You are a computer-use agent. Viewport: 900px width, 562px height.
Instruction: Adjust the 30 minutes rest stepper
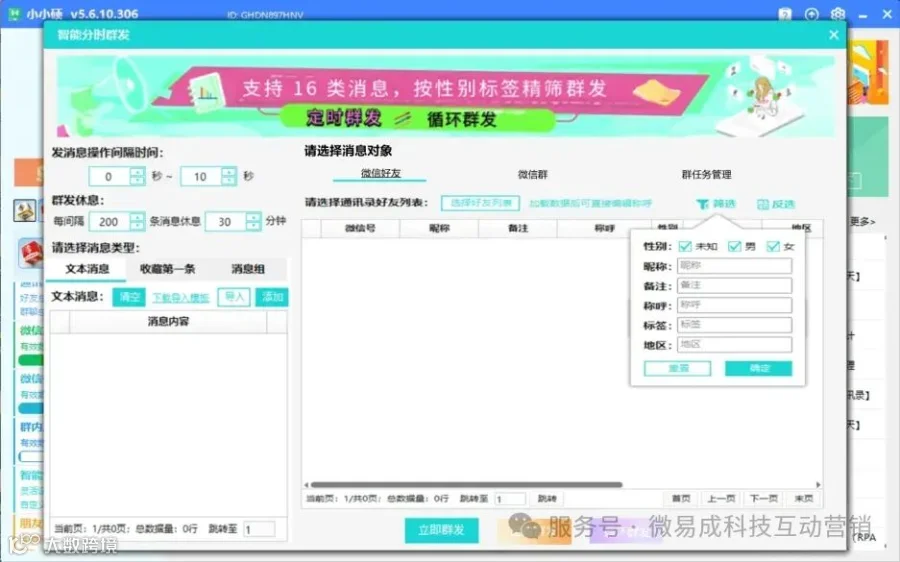[x=253, y=222]
